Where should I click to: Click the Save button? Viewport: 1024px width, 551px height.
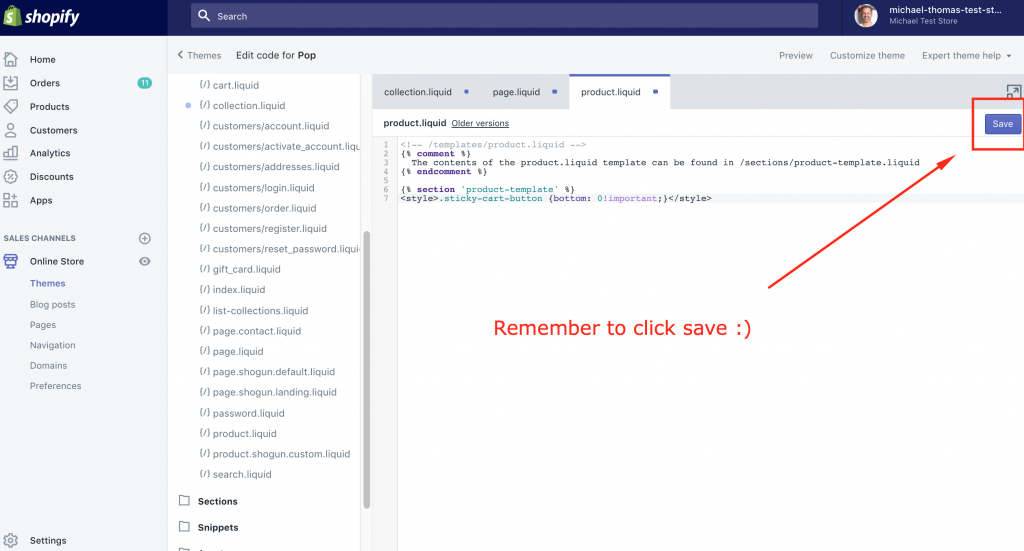click(1002, 124)
